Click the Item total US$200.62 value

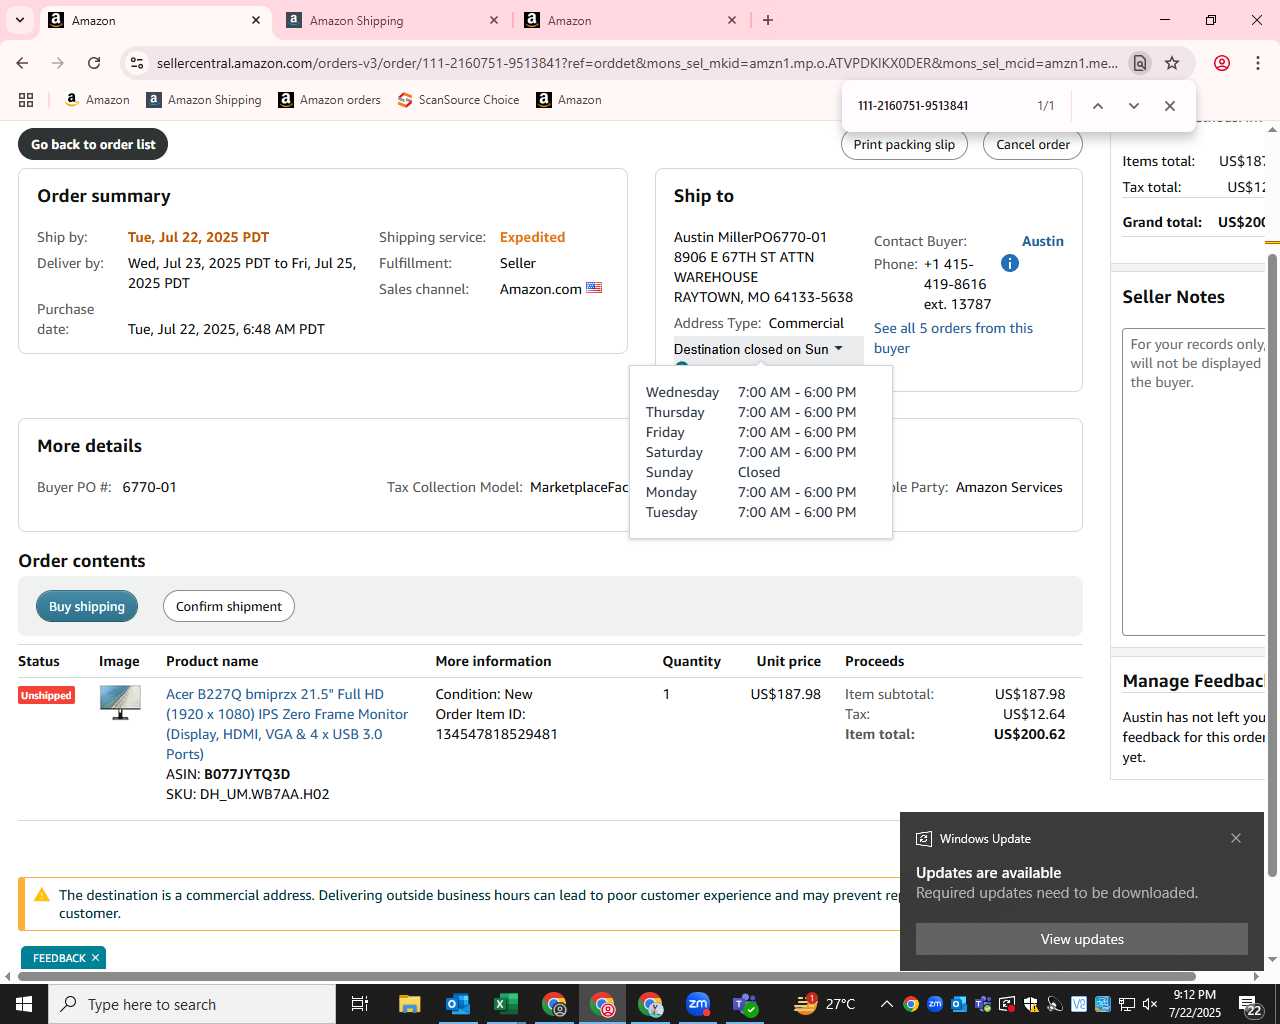click(1029, 734)
